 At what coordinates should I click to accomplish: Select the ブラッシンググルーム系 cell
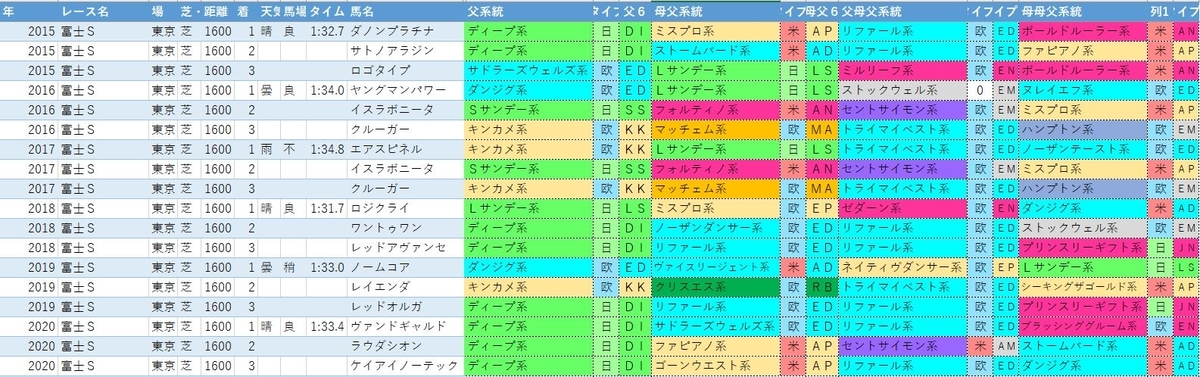[x=1084, y=325]
